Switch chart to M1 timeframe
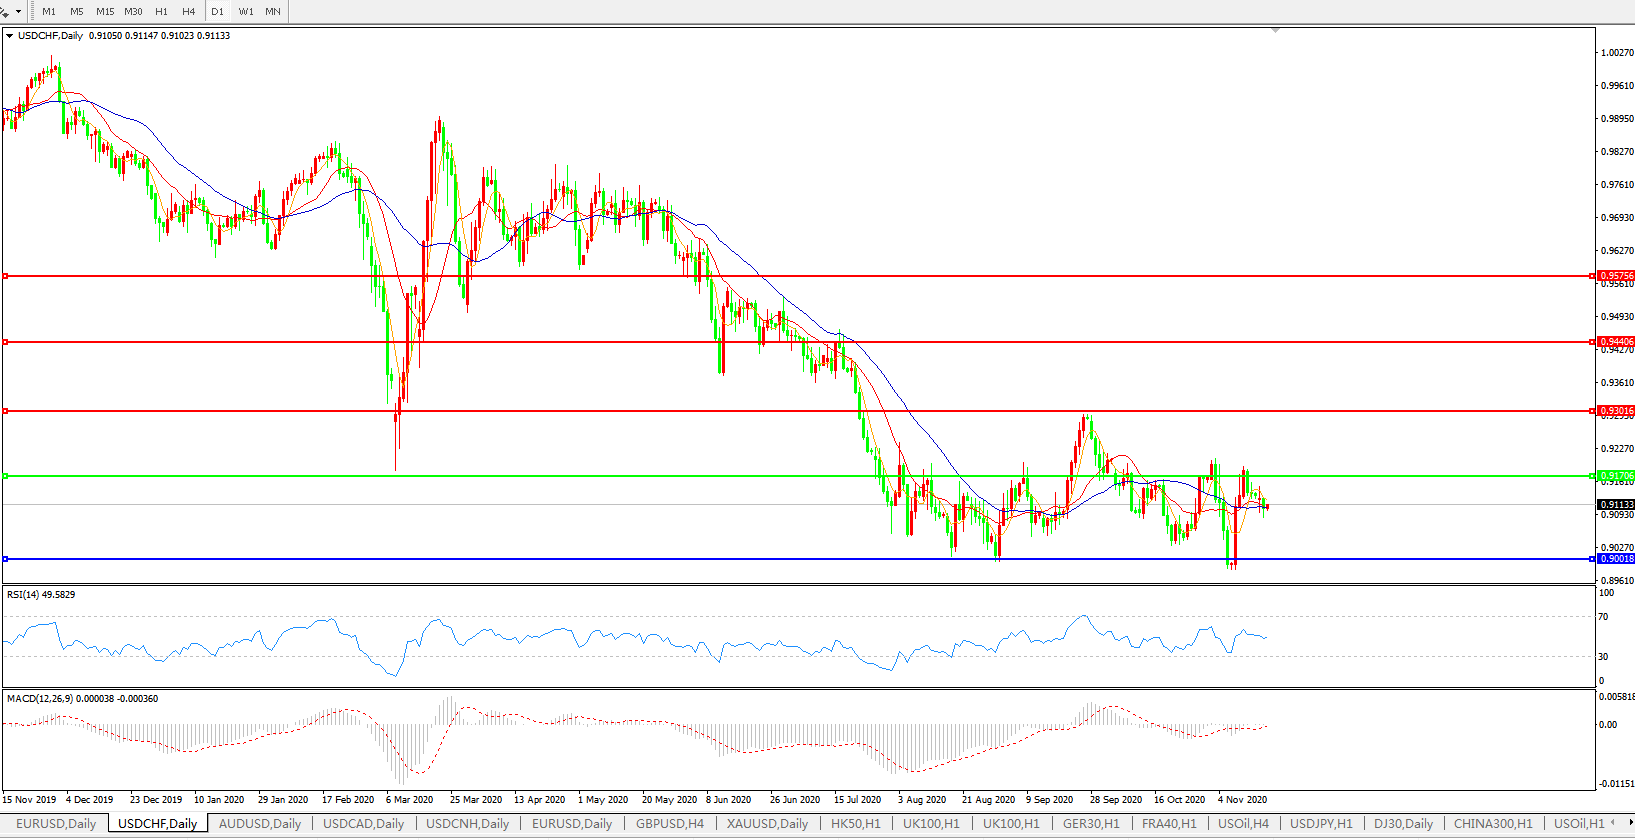The height and width of the screenshot is (840, 1635). tap(49, 12)
